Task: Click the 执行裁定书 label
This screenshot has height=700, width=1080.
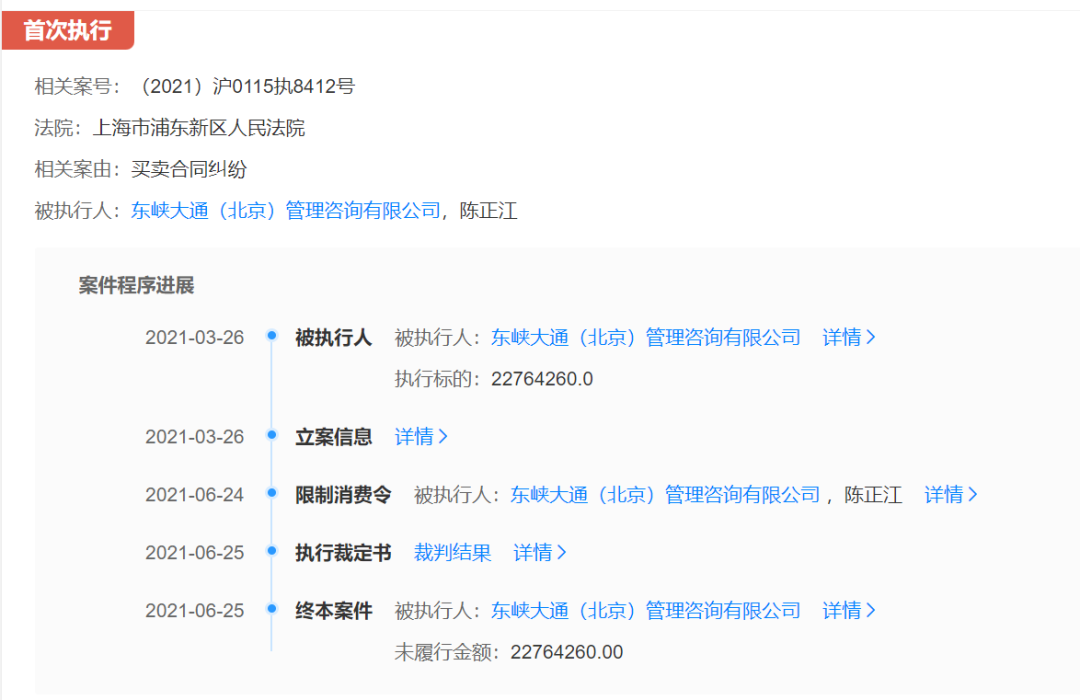Action: pos(343,552)
